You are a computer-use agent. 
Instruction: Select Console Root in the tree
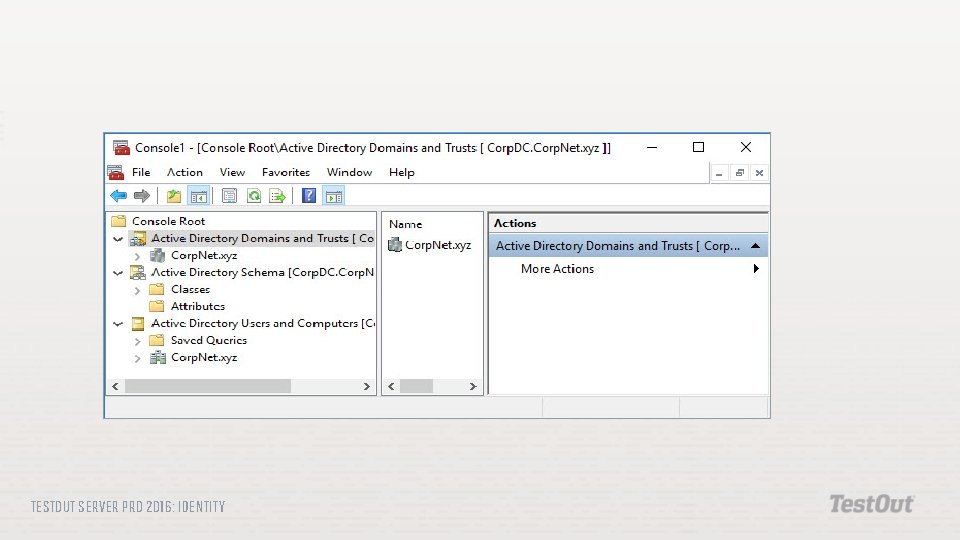[x=168, y=221]
